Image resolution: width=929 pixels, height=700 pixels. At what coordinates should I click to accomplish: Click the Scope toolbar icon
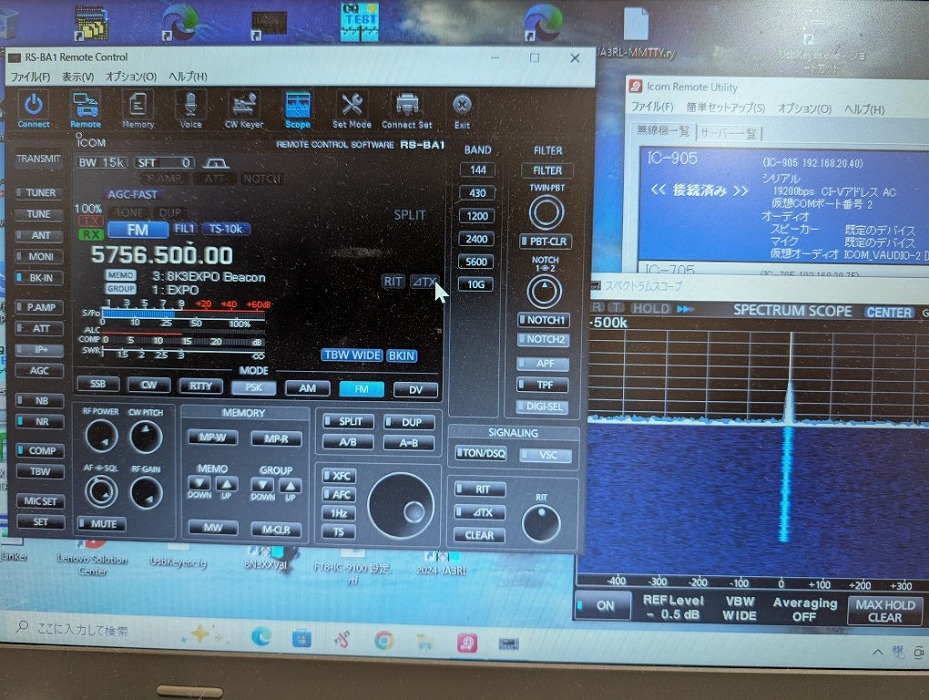pyautogui.click(x=297, y=108)
